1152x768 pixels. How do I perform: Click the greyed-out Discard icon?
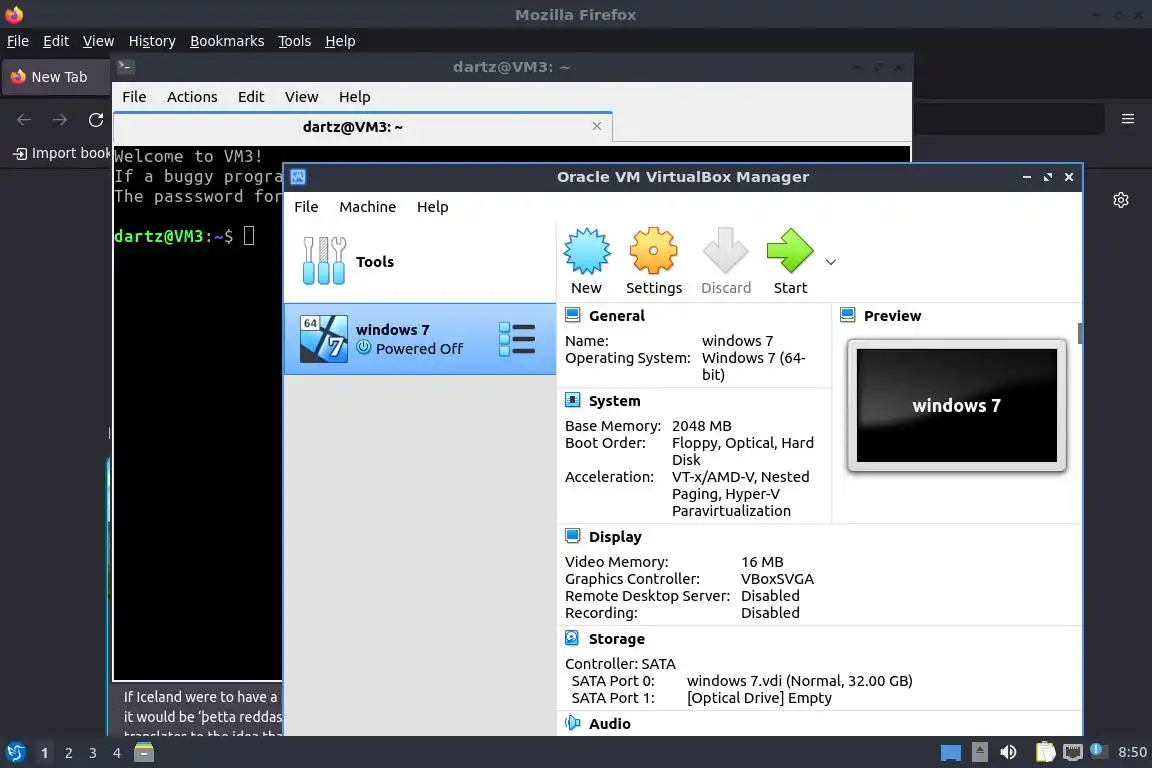point(725,251)
